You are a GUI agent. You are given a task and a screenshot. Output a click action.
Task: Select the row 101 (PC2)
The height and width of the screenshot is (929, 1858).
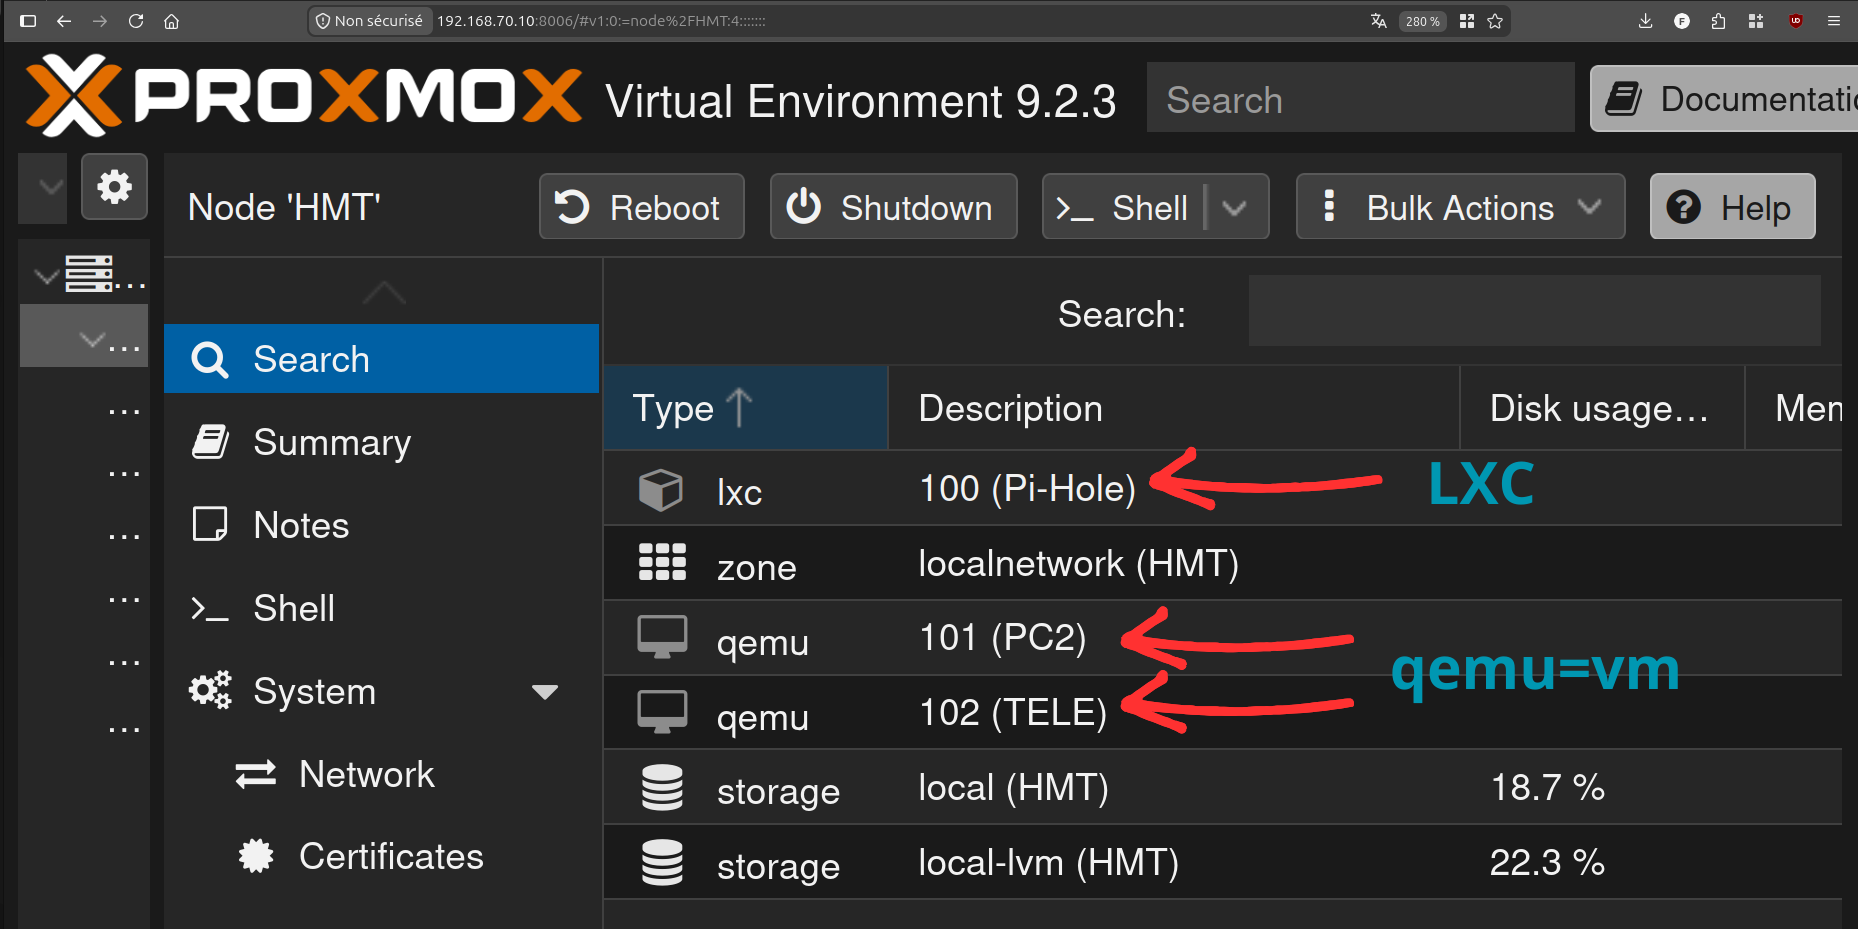(1222, 638)
